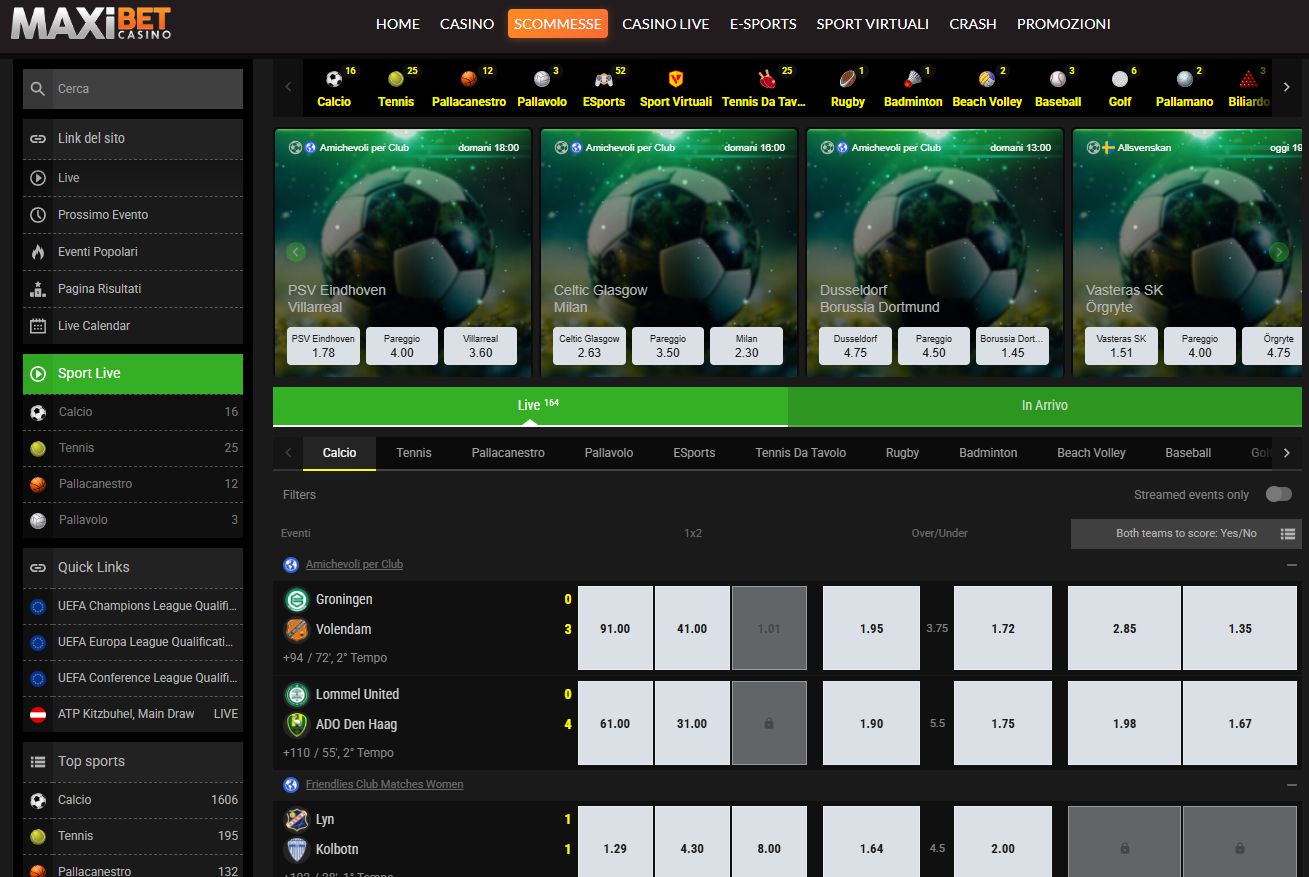Select Rugby ball icon in carousel
Image resolution: width=1309 pixels, height=877 pixels.
pos(848,79)
